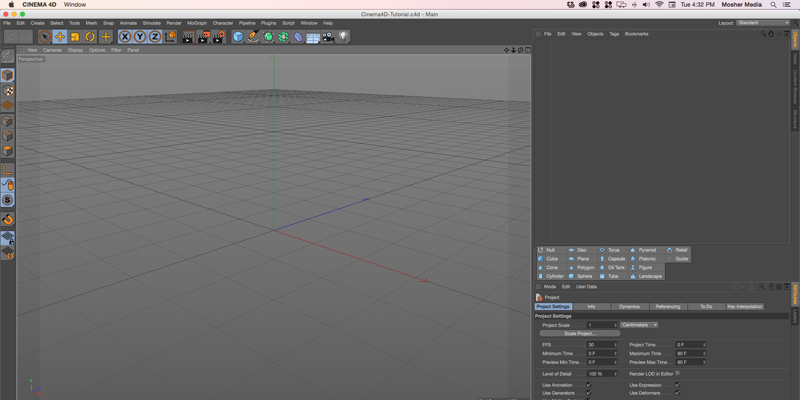Toggle the Z axis lock
Screen dimensions: 800x400
pyautogui.click(x=155, y=37)
